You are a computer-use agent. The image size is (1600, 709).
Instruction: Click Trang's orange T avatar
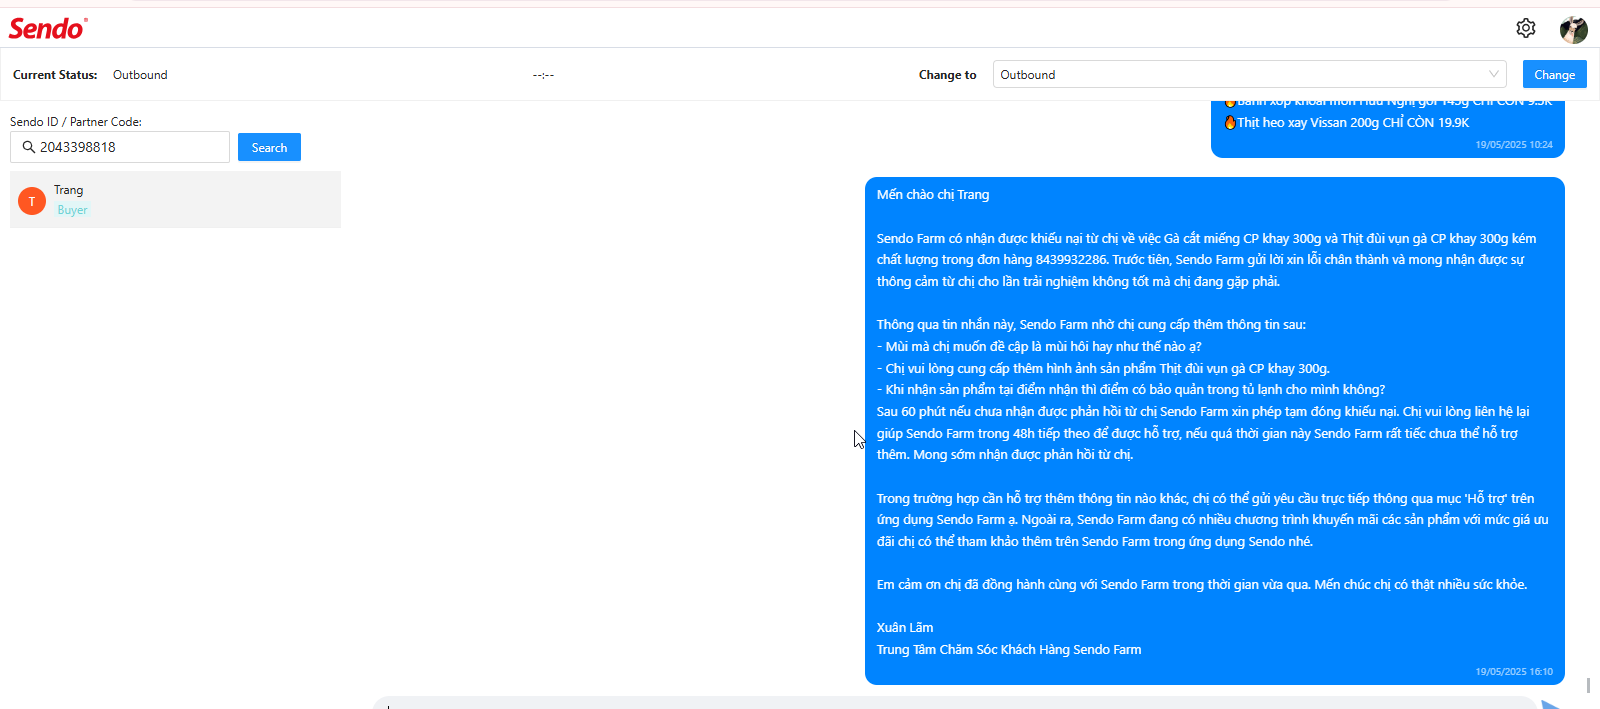[32, 201]
